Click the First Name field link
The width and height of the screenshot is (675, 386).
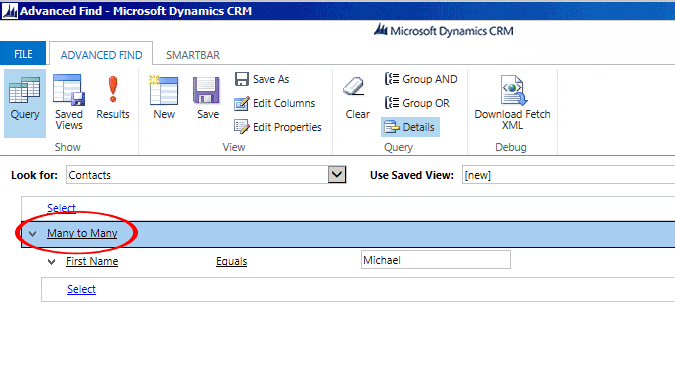92,261
